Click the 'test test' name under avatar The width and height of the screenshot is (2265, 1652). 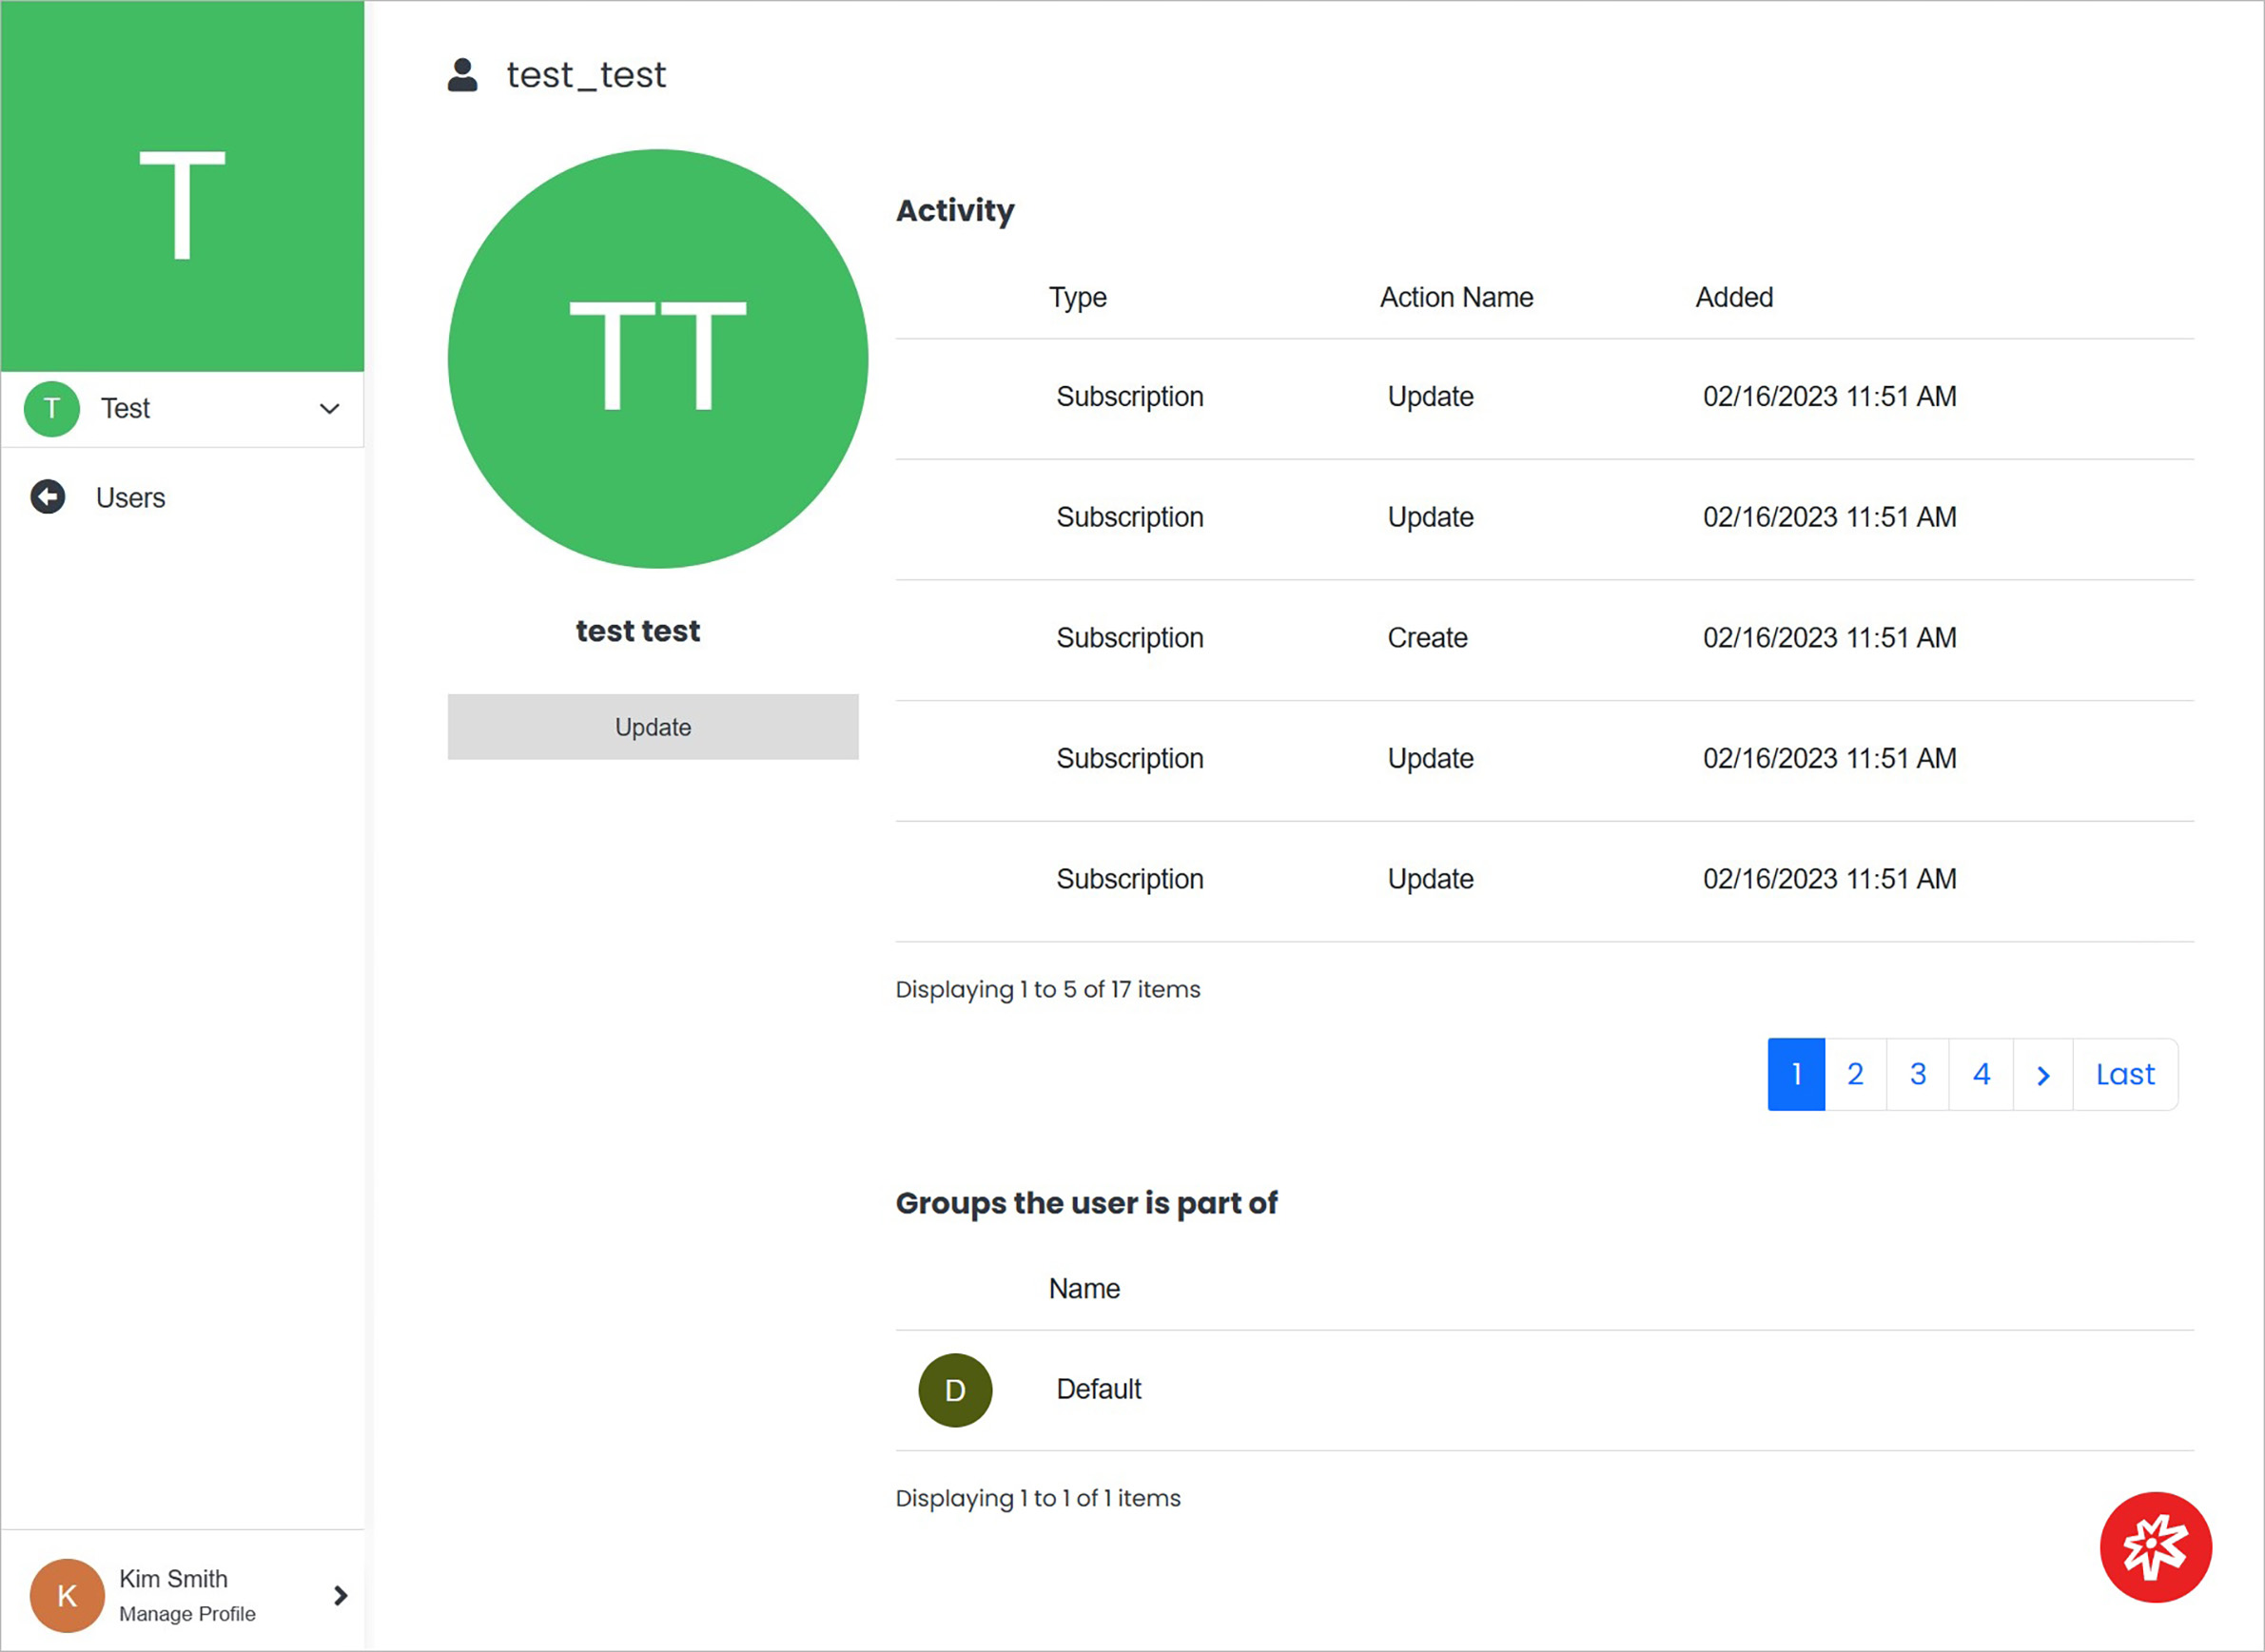click(x=638, y=631)
